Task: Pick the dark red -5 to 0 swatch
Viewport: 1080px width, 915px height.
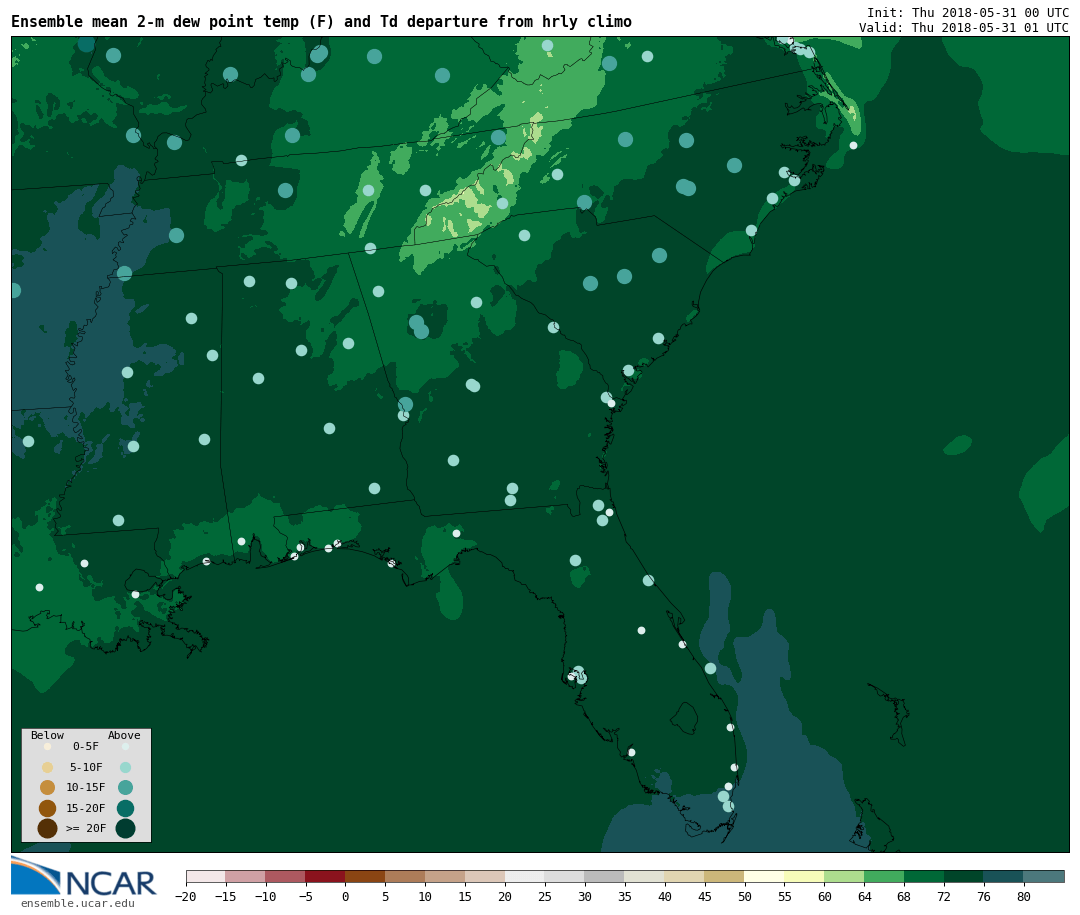Action: [326, 876]
